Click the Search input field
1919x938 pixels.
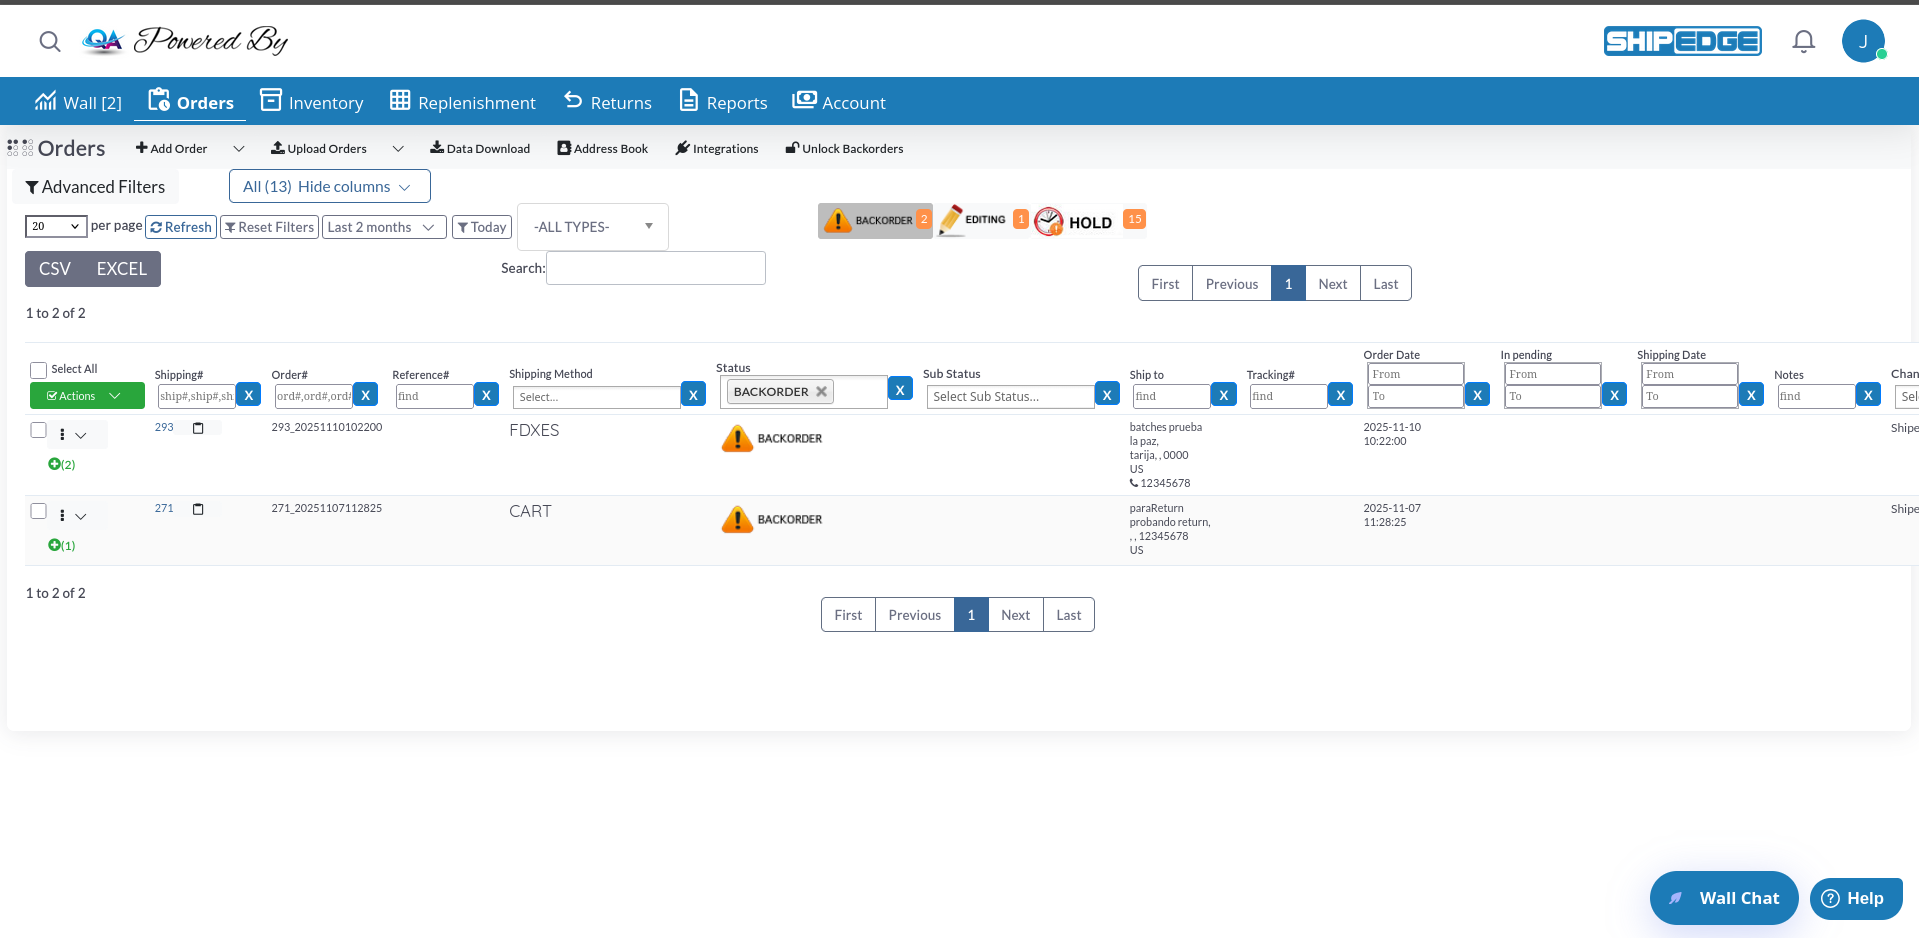(x=656, y=268)
